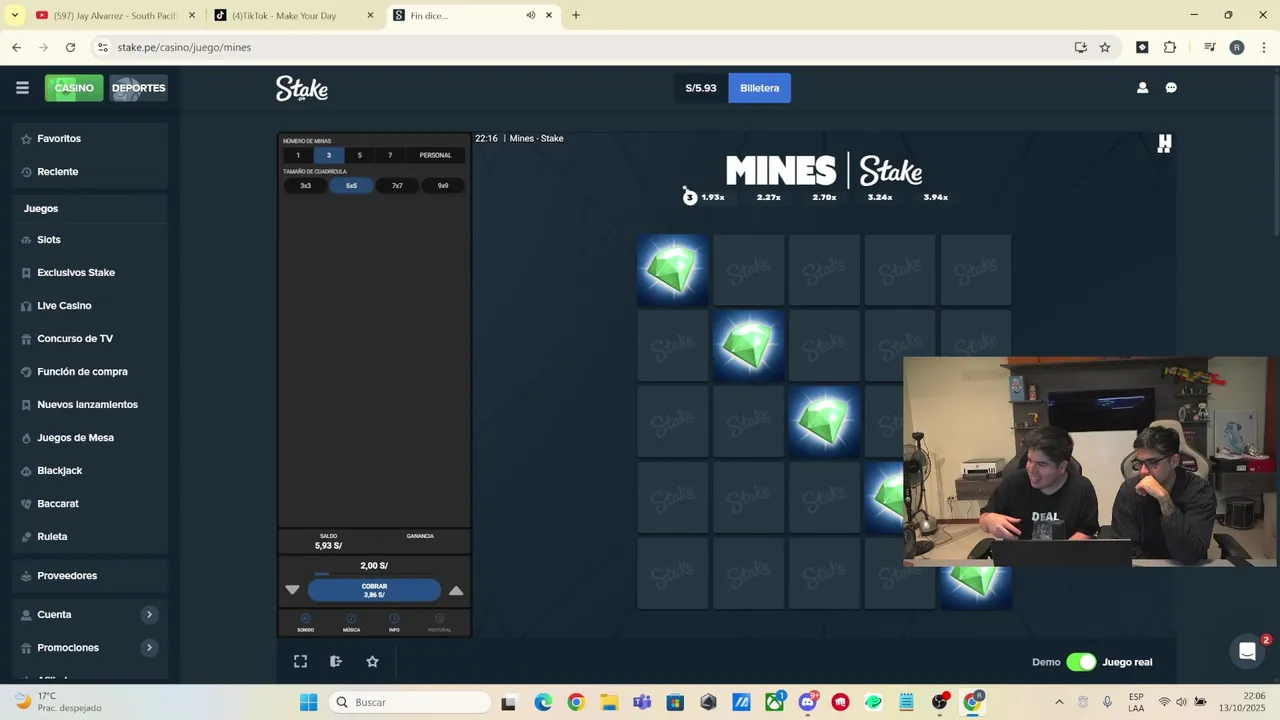This screenshot has width=1280, height=720.
Task: Open Live Casino in sidebar
Action: [x=64, y=306]
